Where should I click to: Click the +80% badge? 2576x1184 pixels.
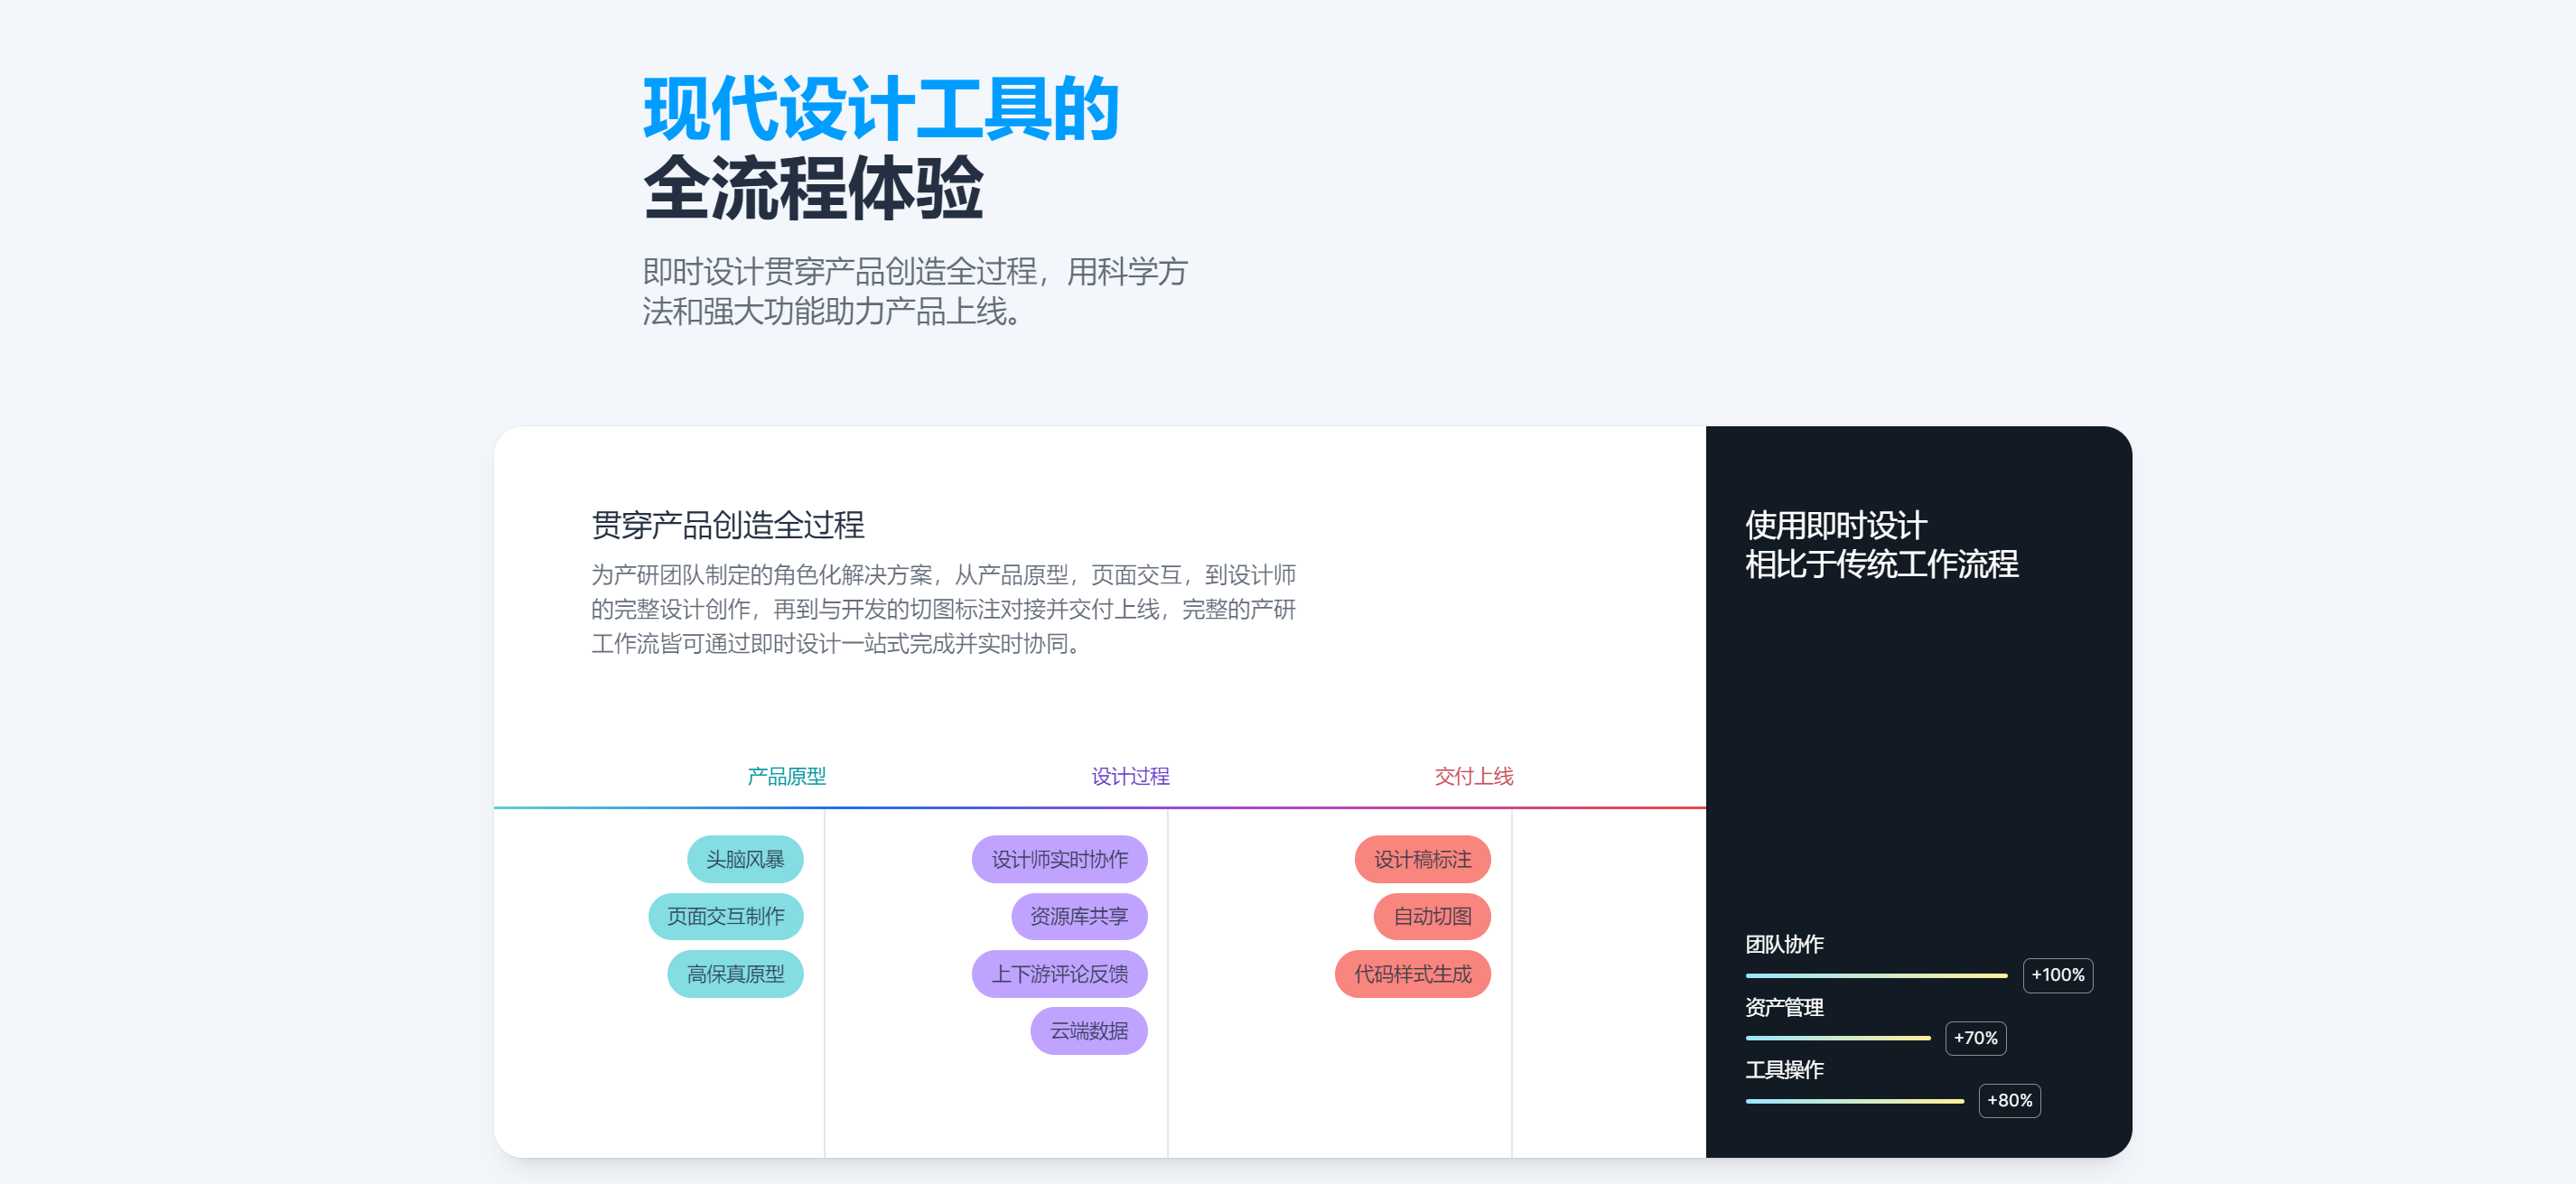[x=2009, y=1101]
